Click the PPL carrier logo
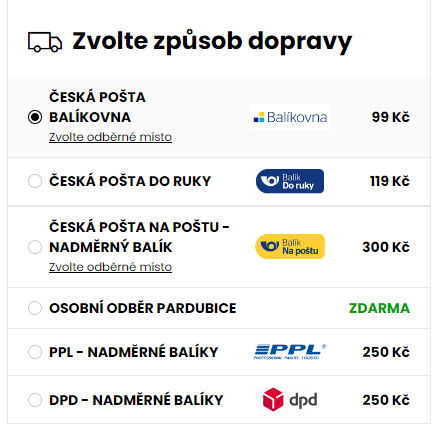The height and width of the screenshot is (432, 435). click(290, 352)
